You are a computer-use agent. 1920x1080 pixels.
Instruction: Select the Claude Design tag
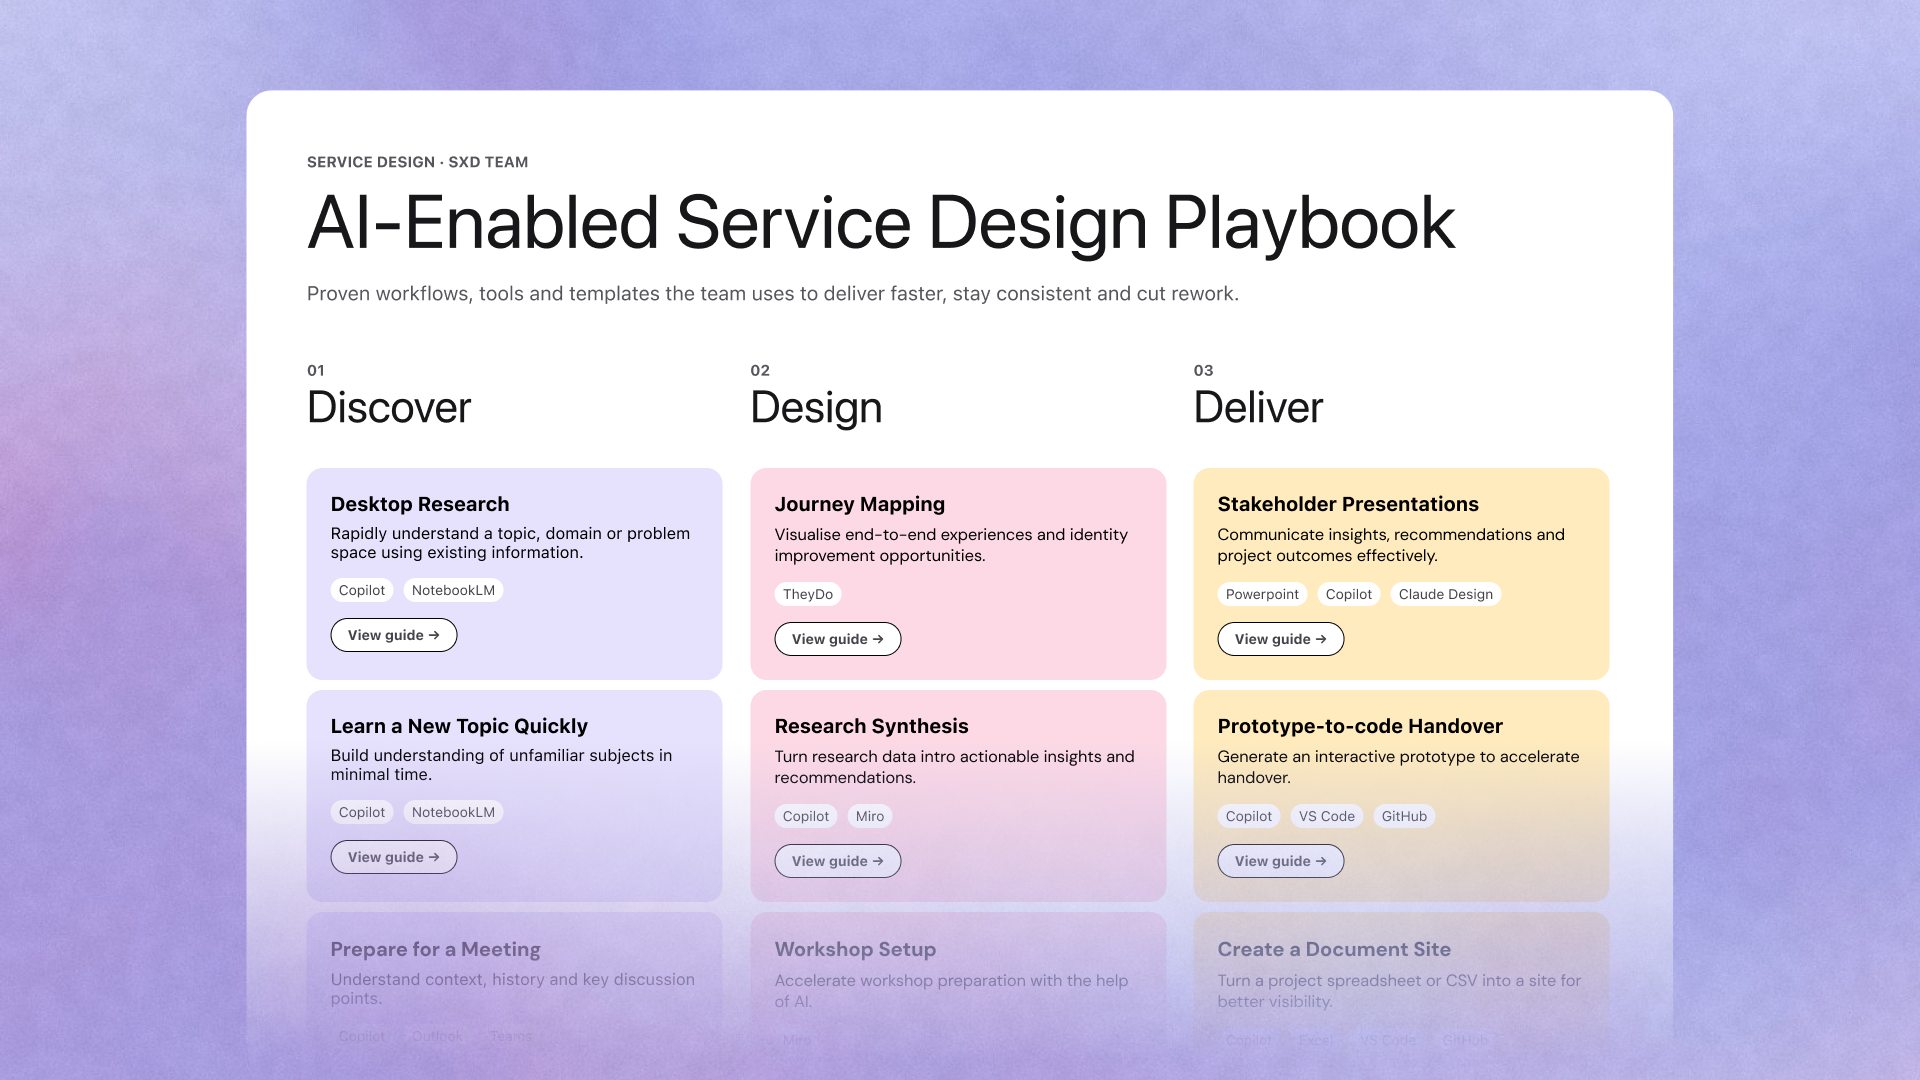[1446, 594]
